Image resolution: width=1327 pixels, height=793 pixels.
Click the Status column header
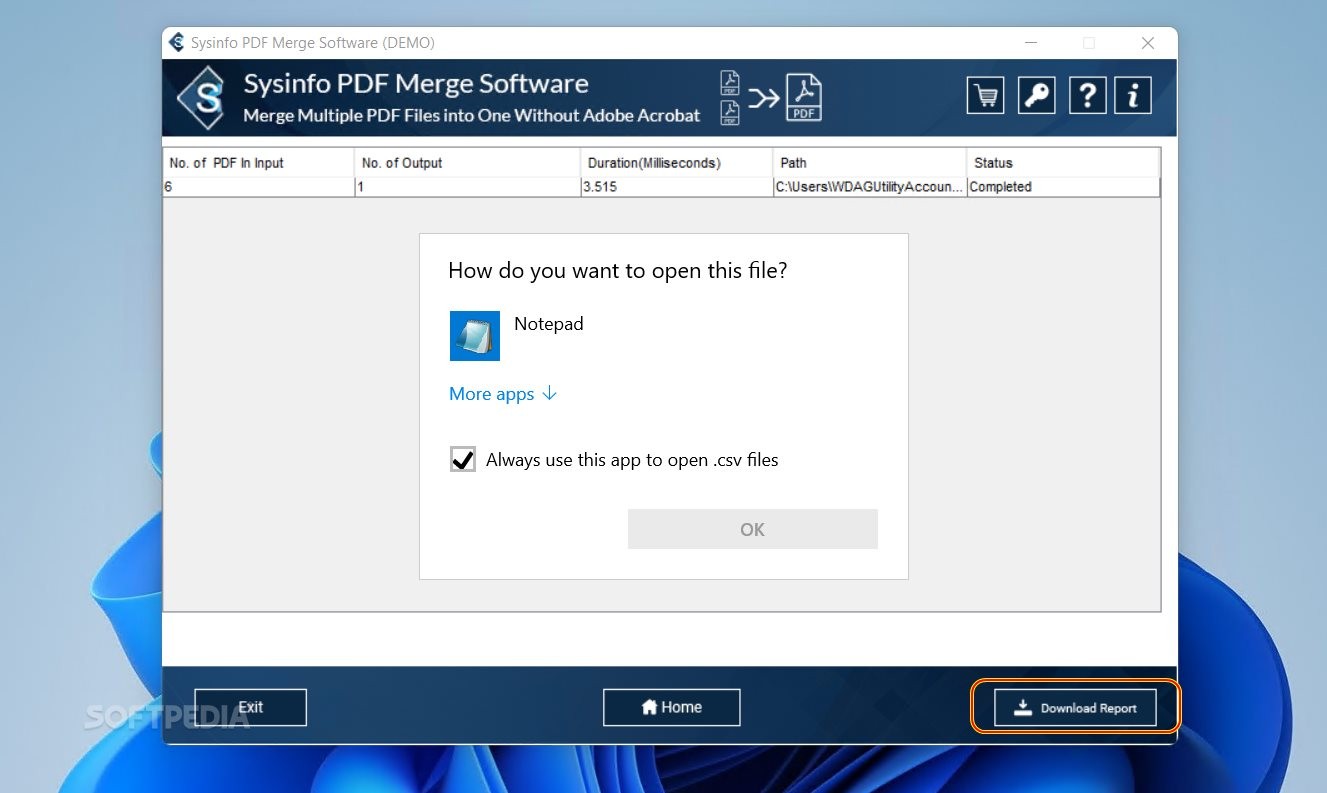tap(1063, 163)
